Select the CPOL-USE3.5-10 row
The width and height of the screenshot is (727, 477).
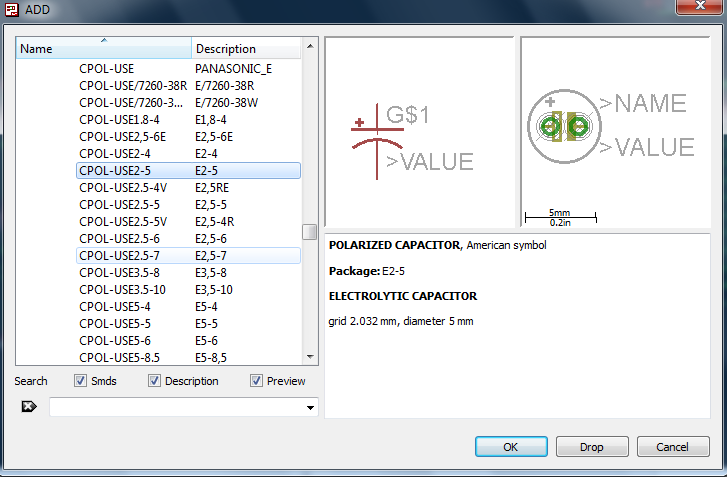coord(188,290)
